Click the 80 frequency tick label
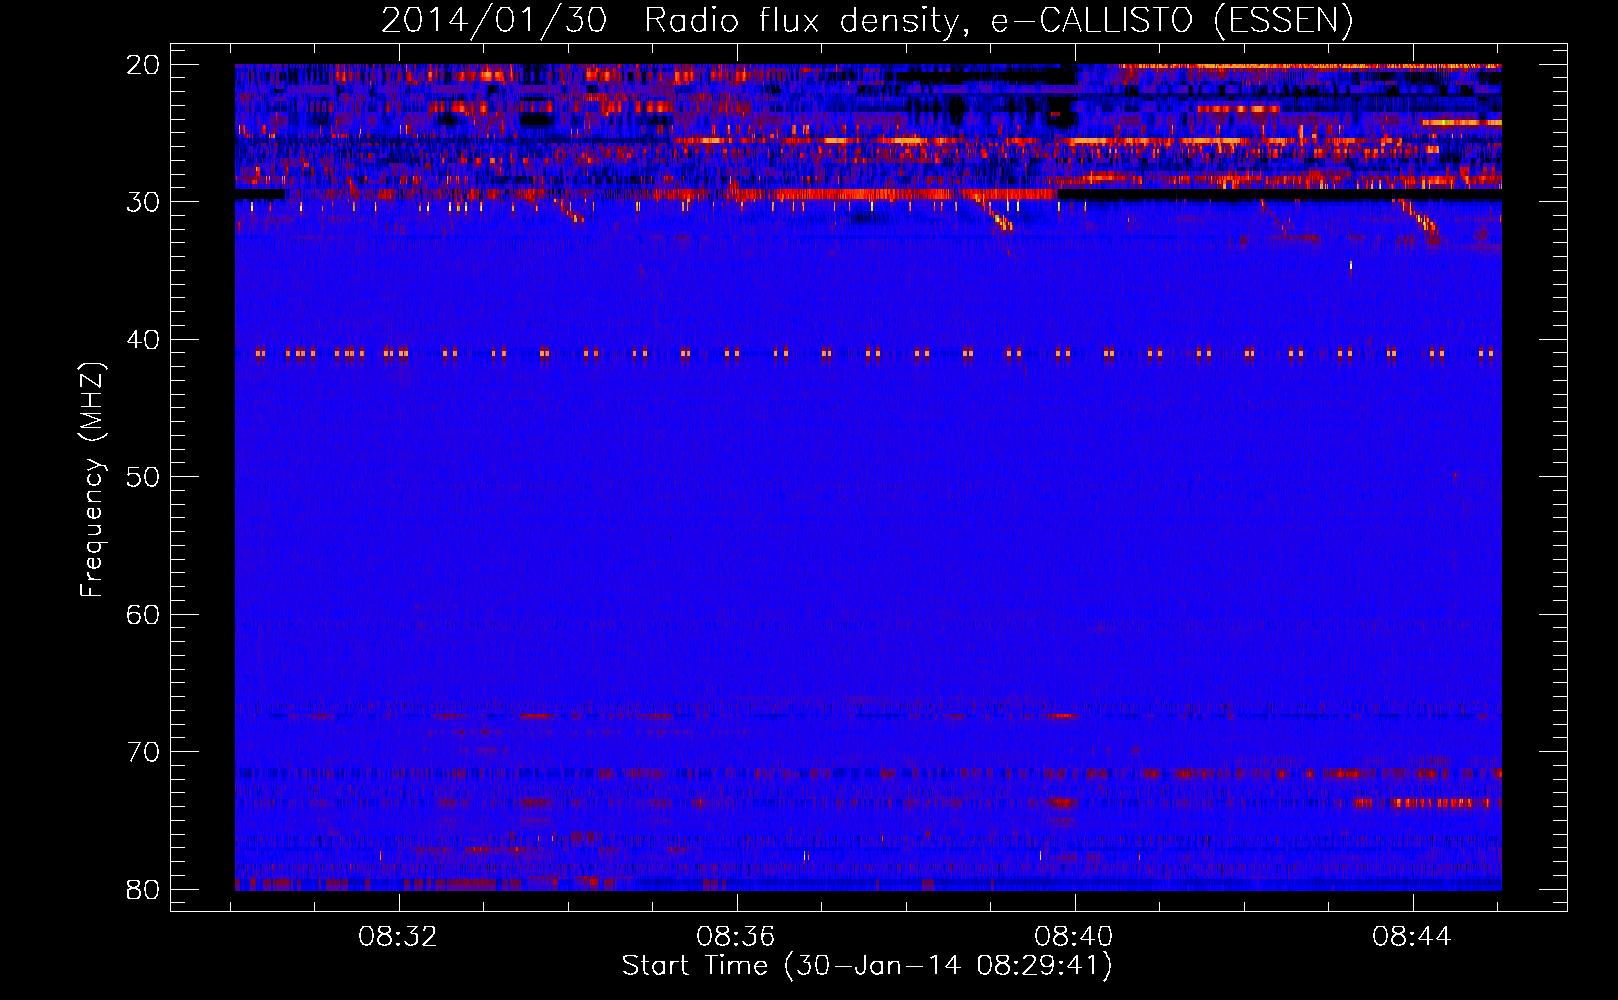The width and height of the screenshot is (1618, 1000). [x=144, y=890]
